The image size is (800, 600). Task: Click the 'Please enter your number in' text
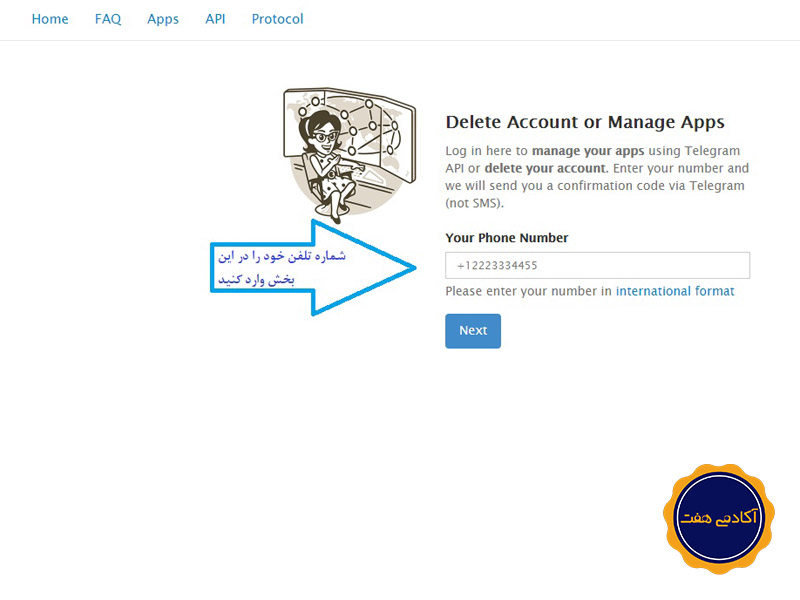(x=529, y=291)
